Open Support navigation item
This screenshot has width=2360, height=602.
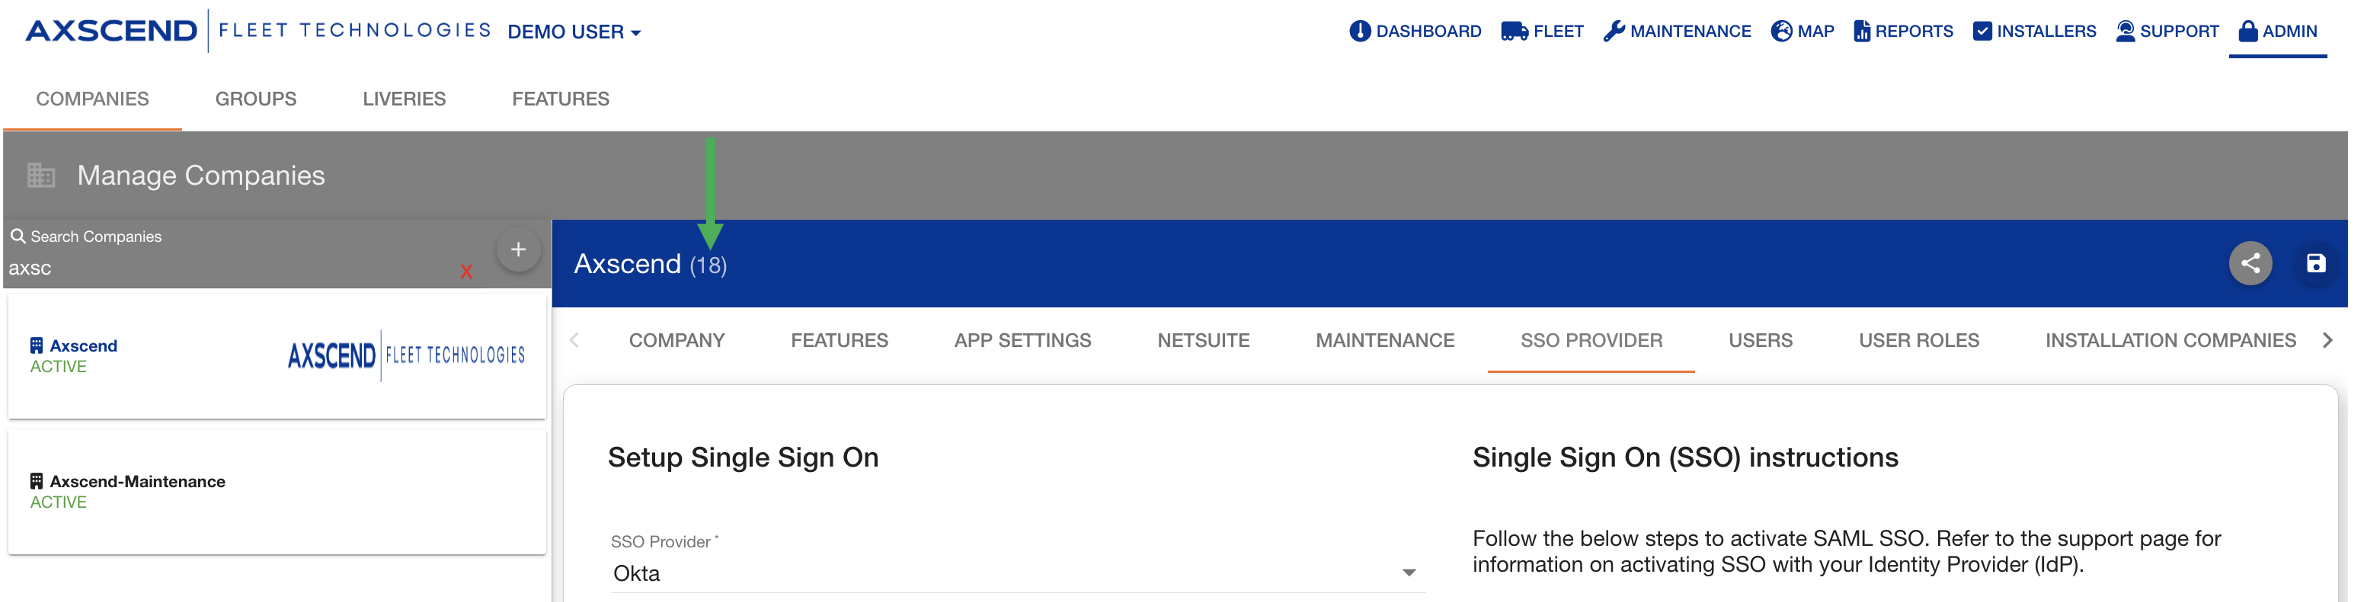tap(2167, 31)
